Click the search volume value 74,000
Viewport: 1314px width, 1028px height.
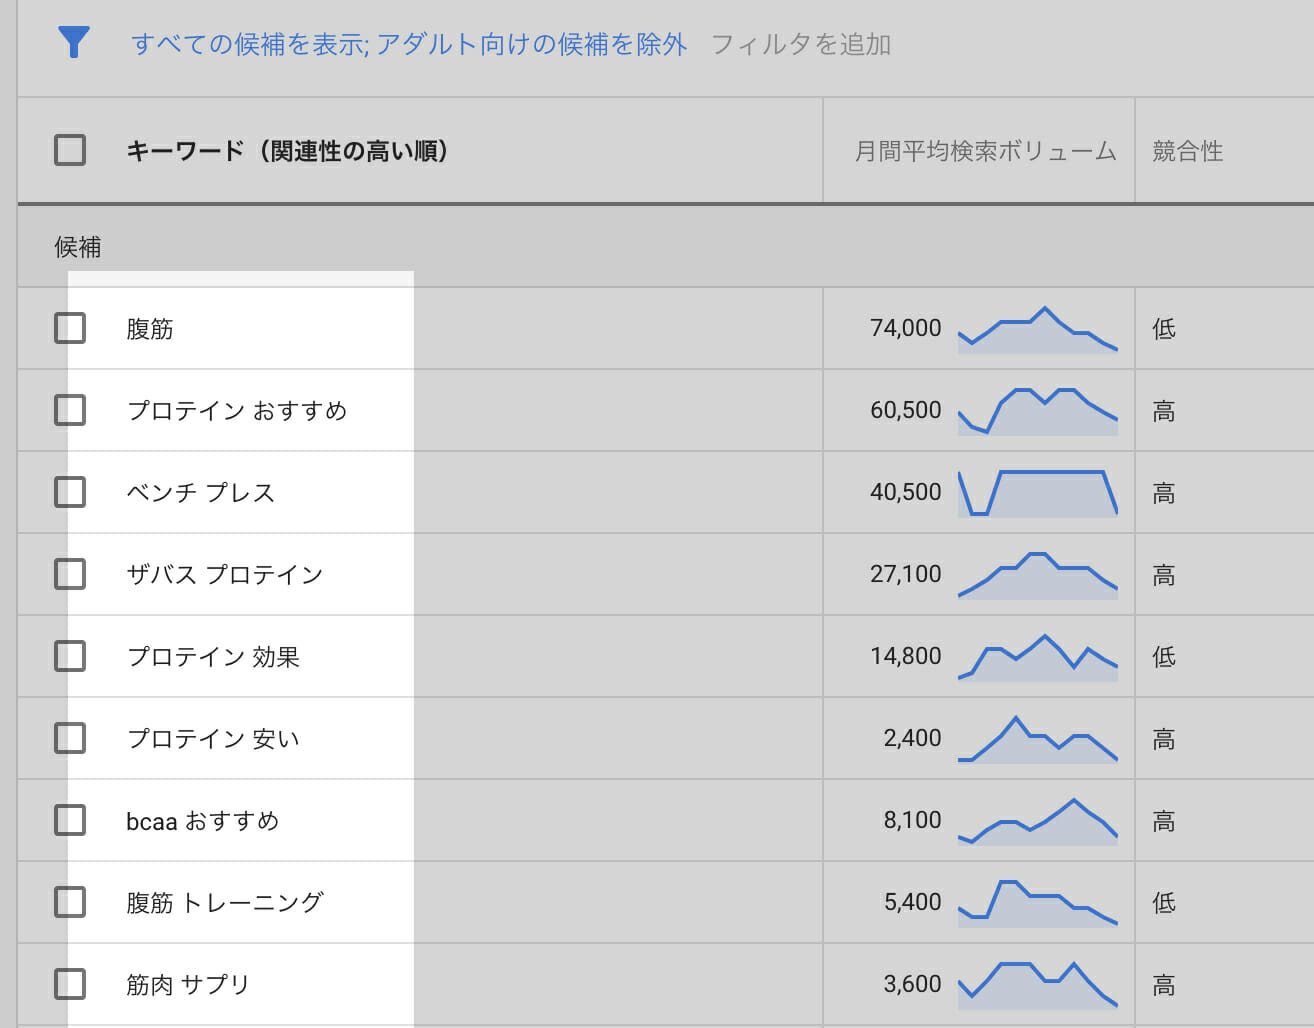pyautogui.click(x=906, y=328)
